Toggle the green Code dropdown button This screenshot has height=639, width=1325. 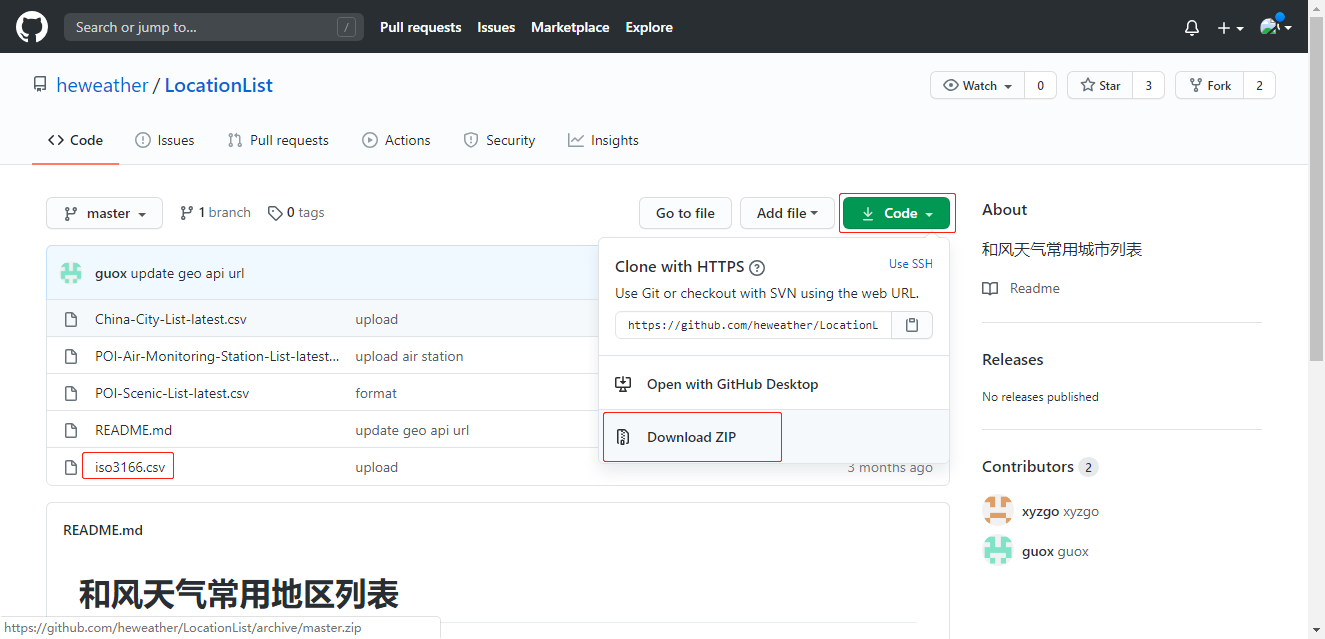pos(896,213)
